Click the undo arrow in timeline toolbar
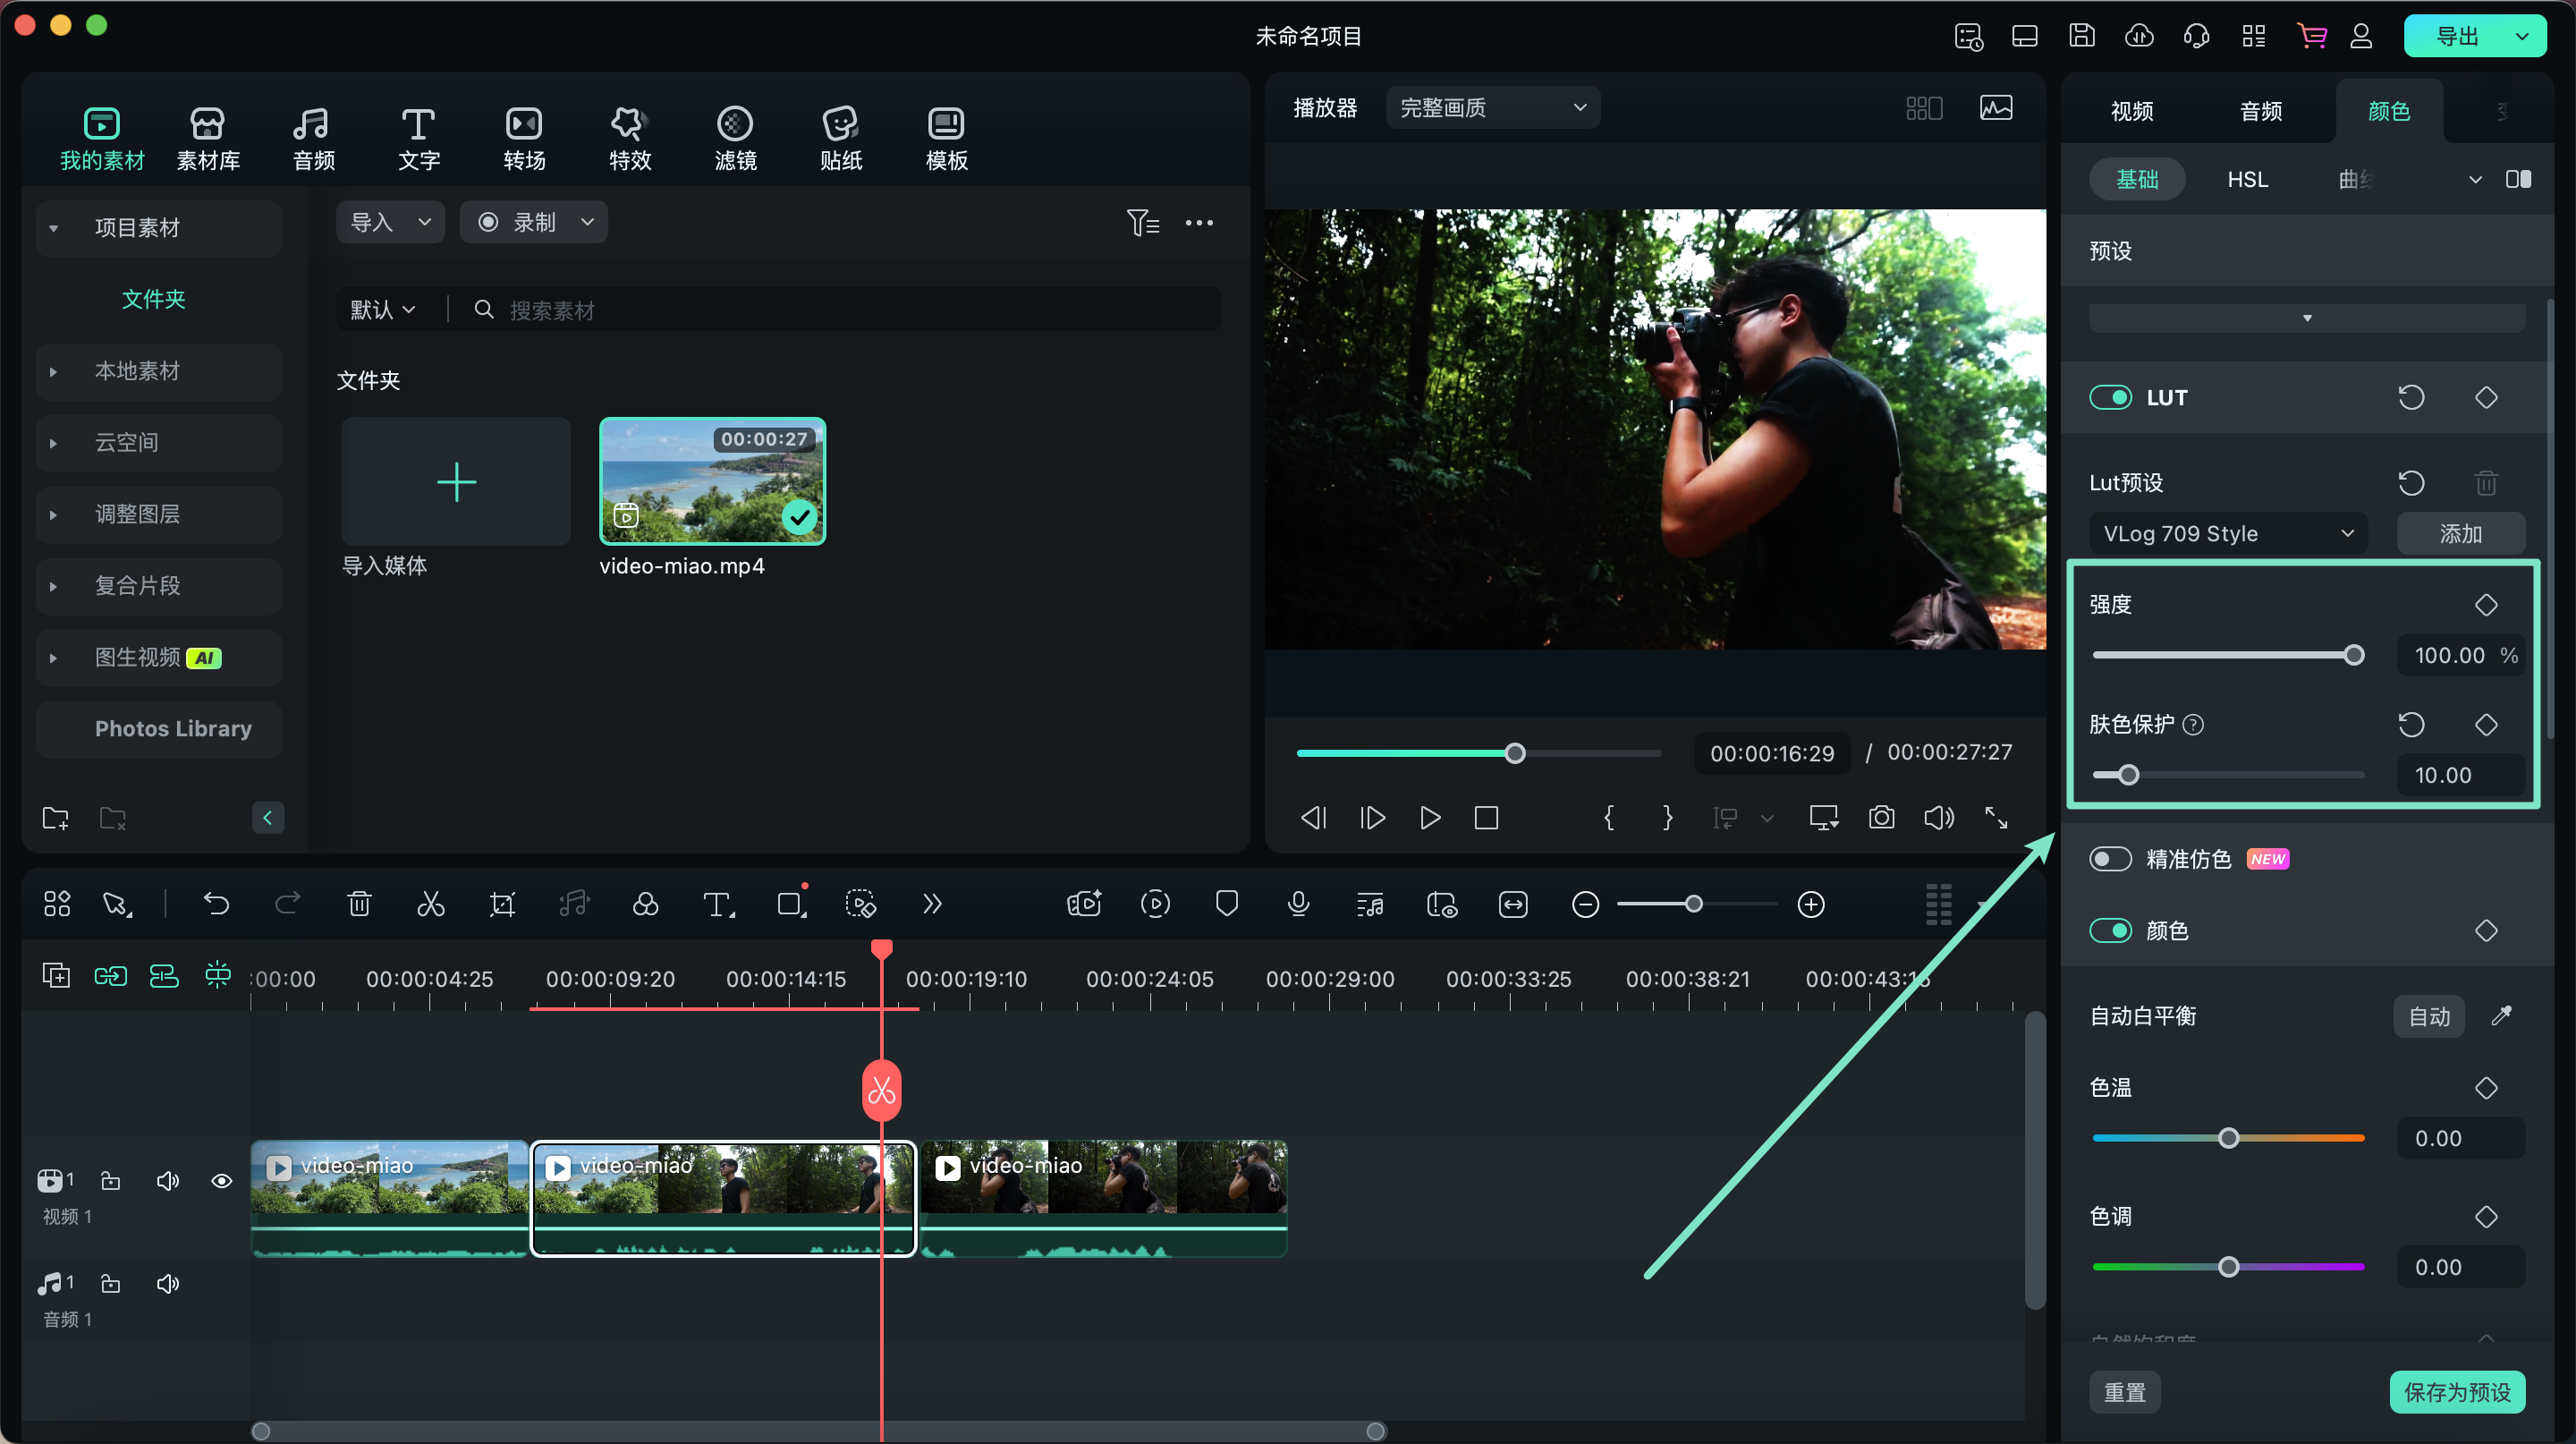The image size is (2576, 1444). click(x=216, y=904)
